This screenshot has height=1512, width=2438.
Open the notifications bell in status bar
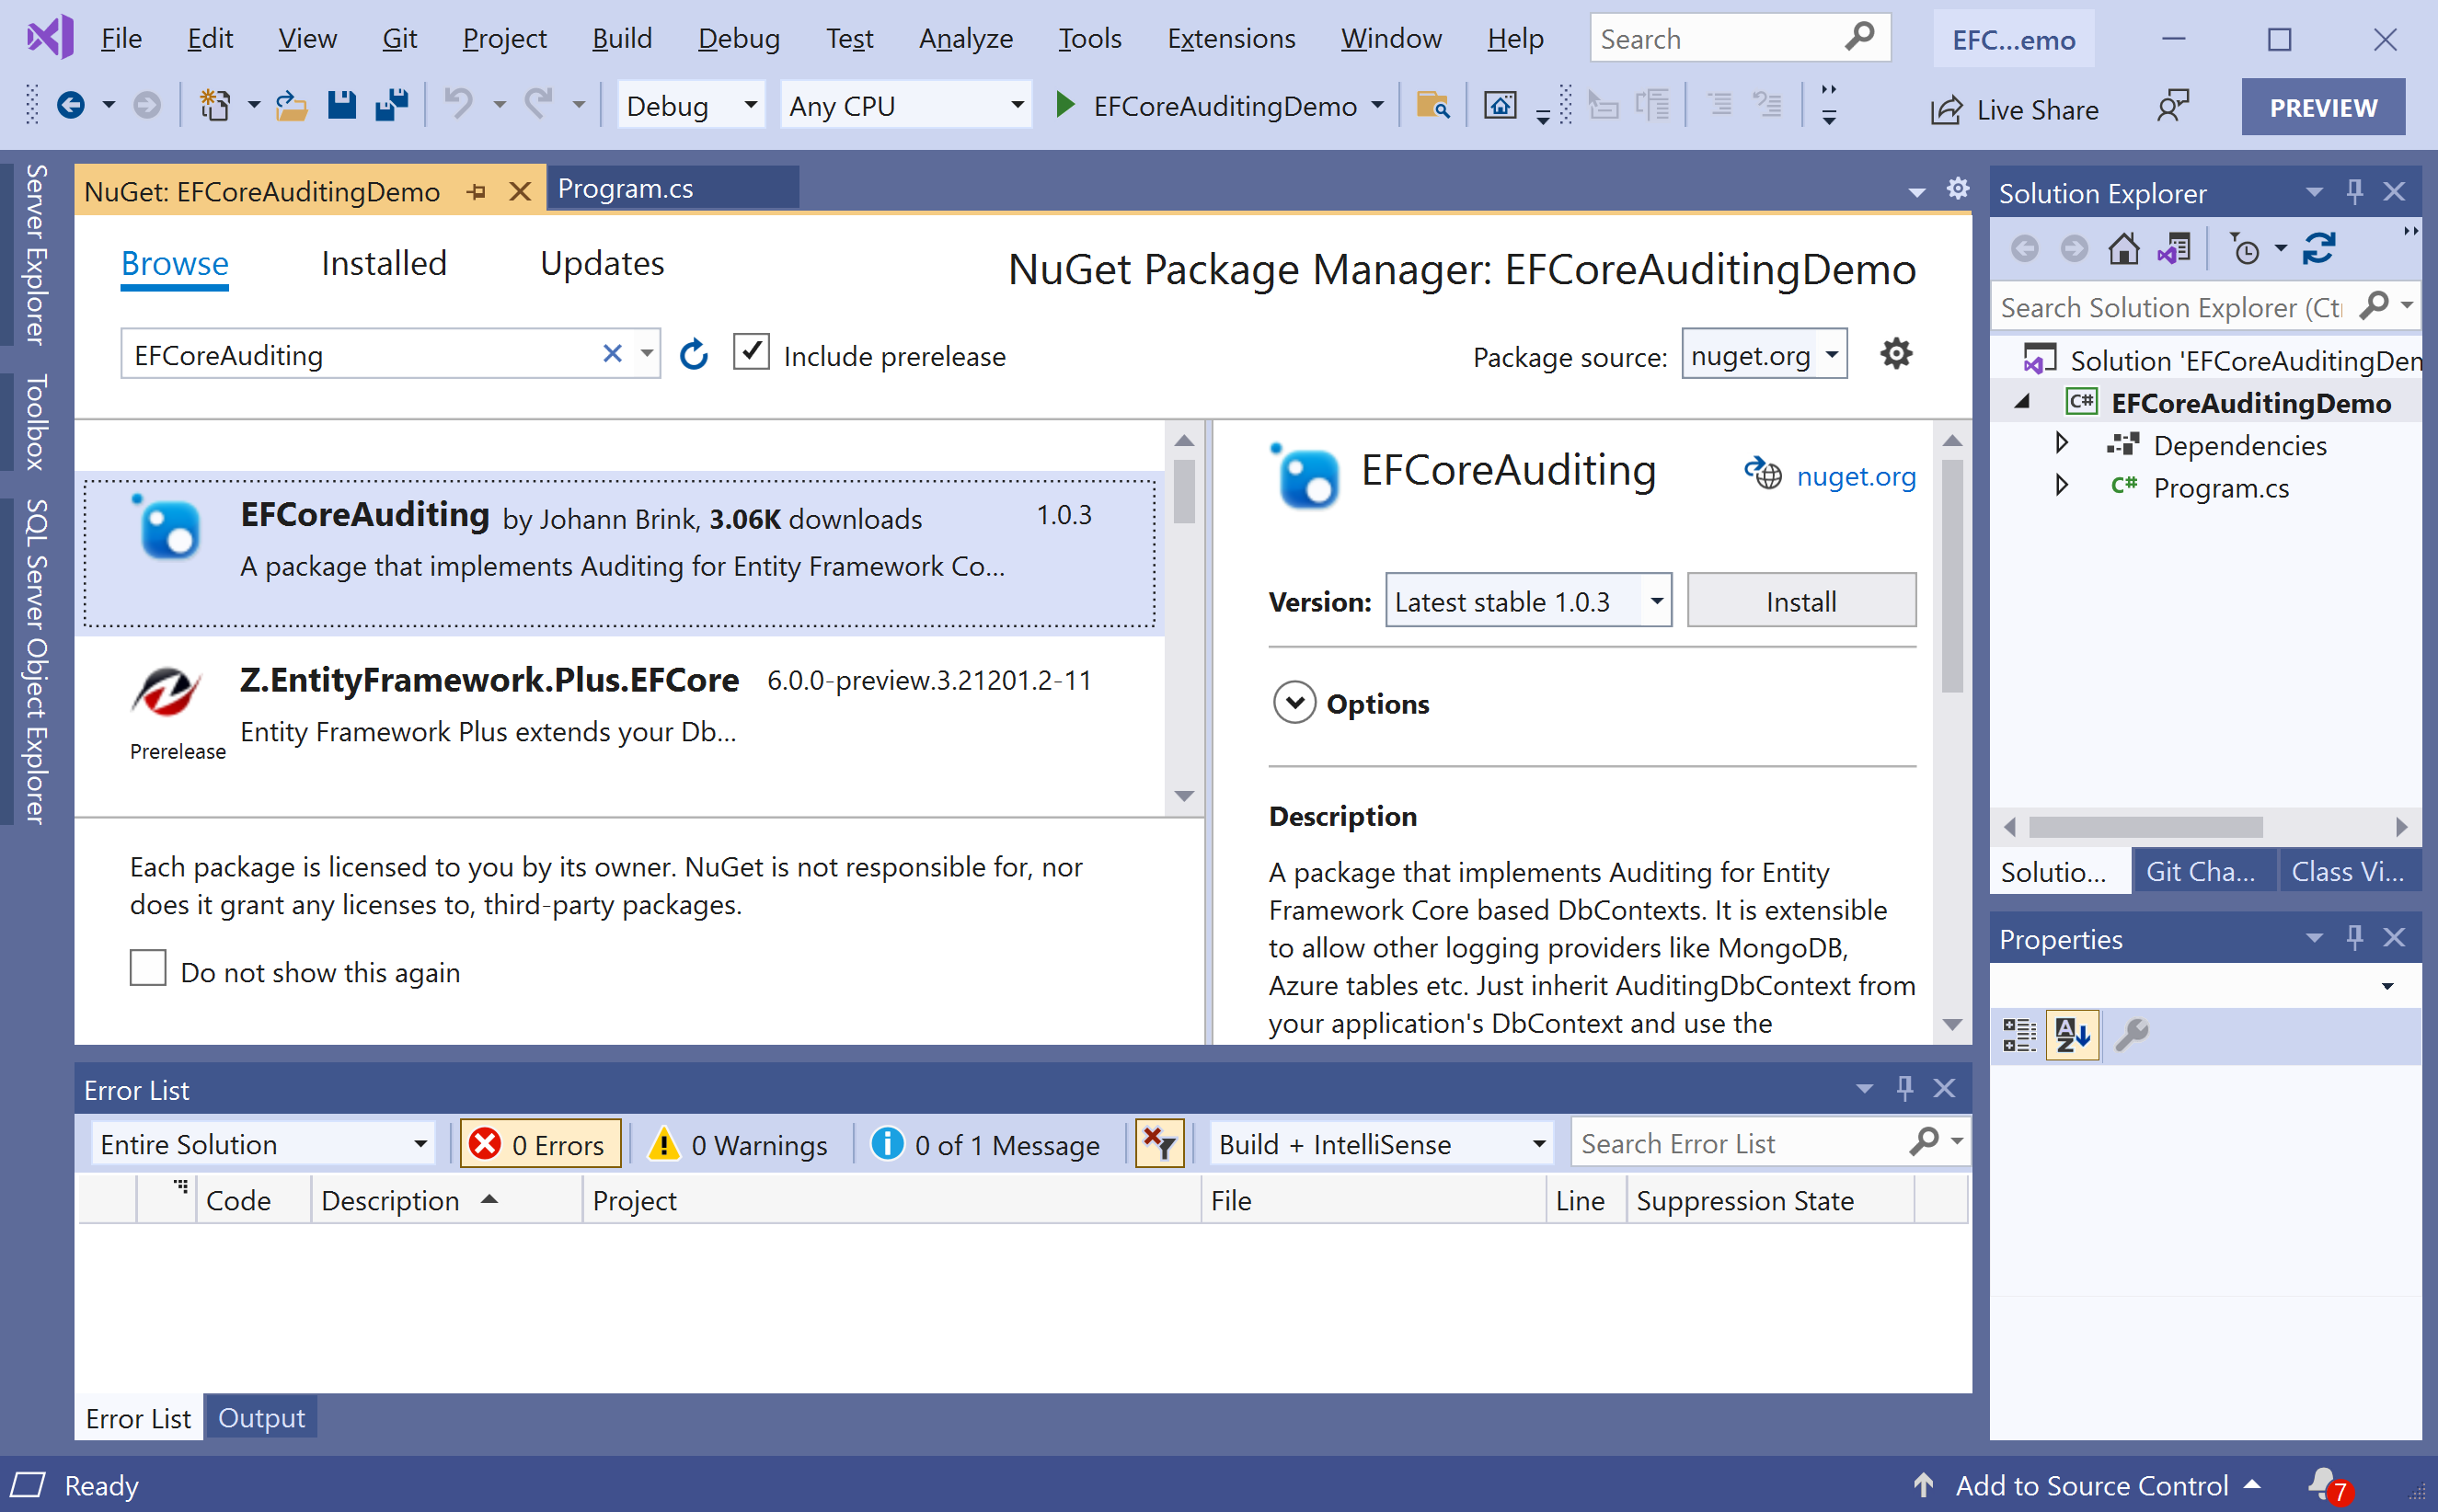[x=2324, y=1483]
